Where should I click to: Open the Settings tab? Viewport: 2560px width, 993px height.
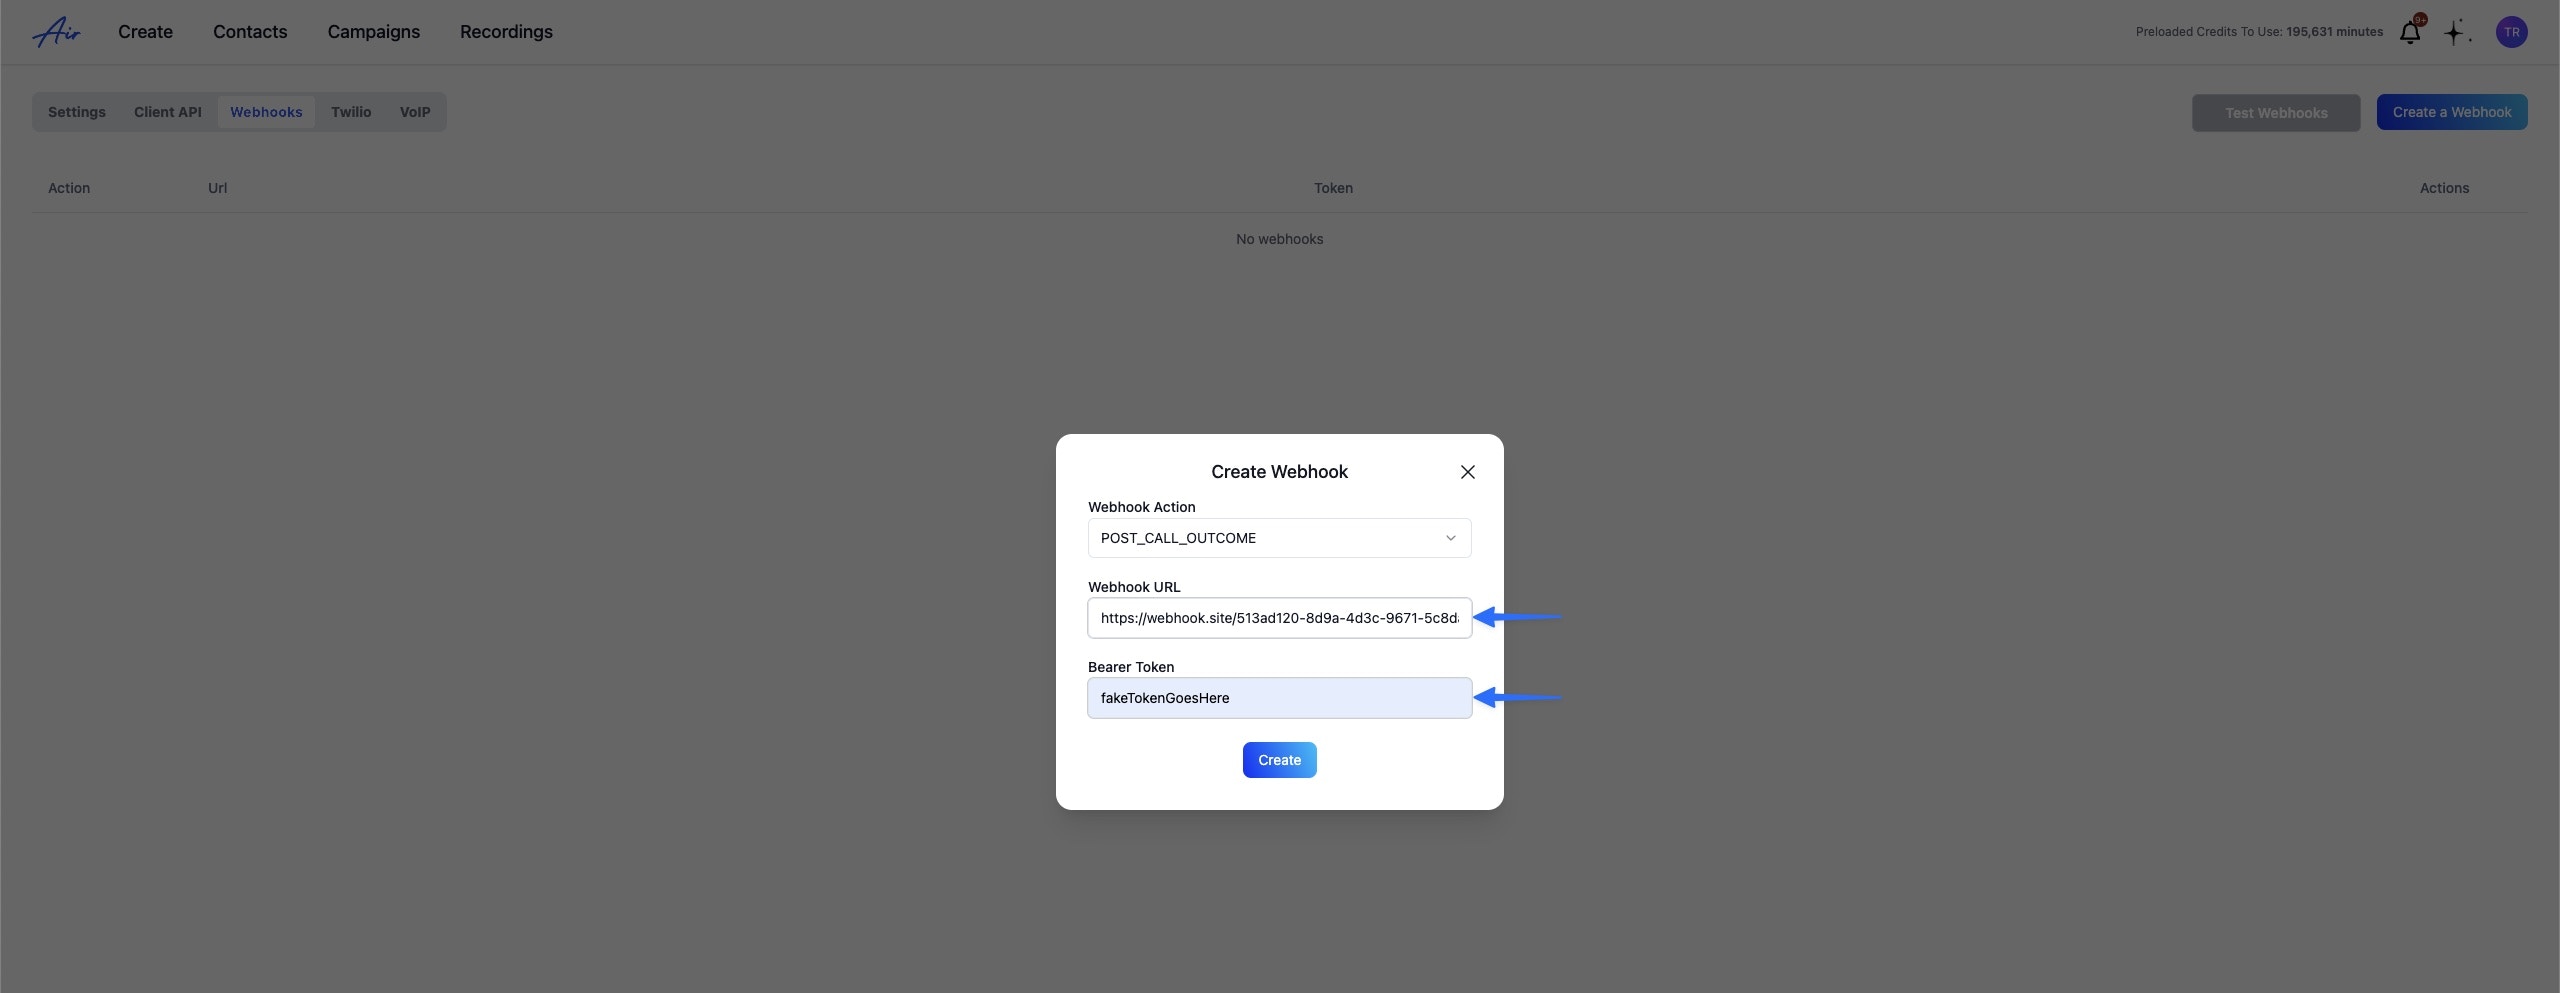tap(76, 111)
